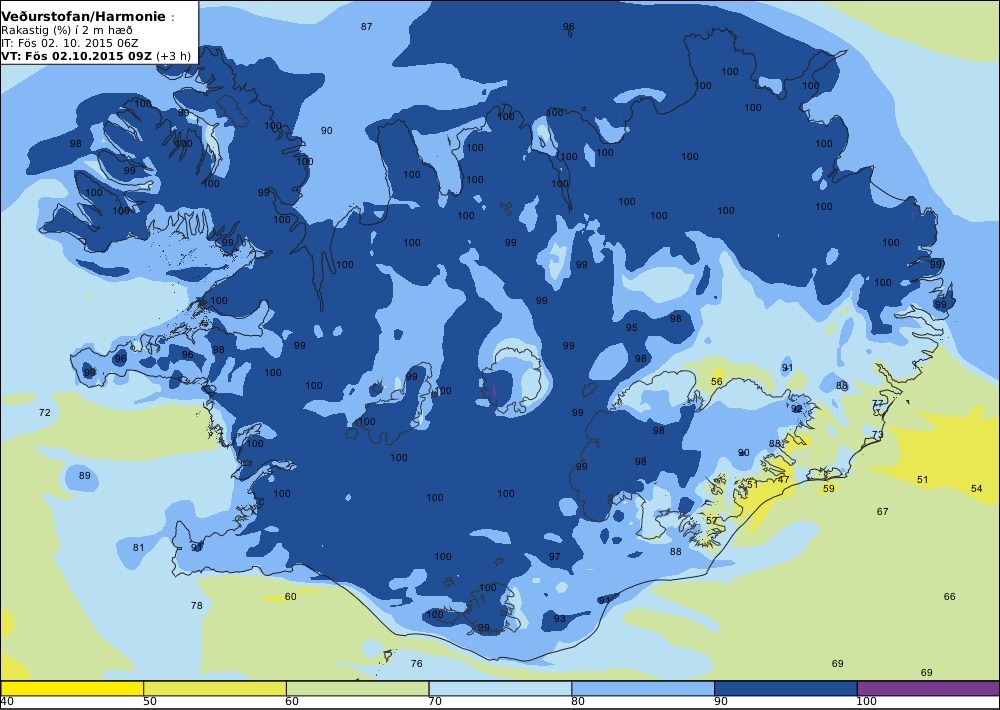The image size is (1000, 710).
Task: Click the '72' humidity value
Action: coord(45,412)
